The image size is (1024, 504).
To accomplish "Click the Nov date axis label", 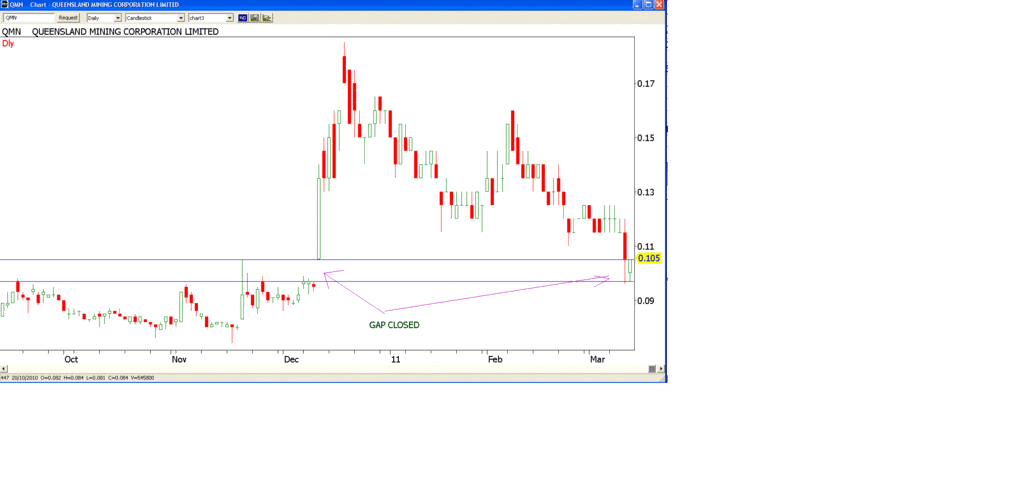I will tap(180, 359).
